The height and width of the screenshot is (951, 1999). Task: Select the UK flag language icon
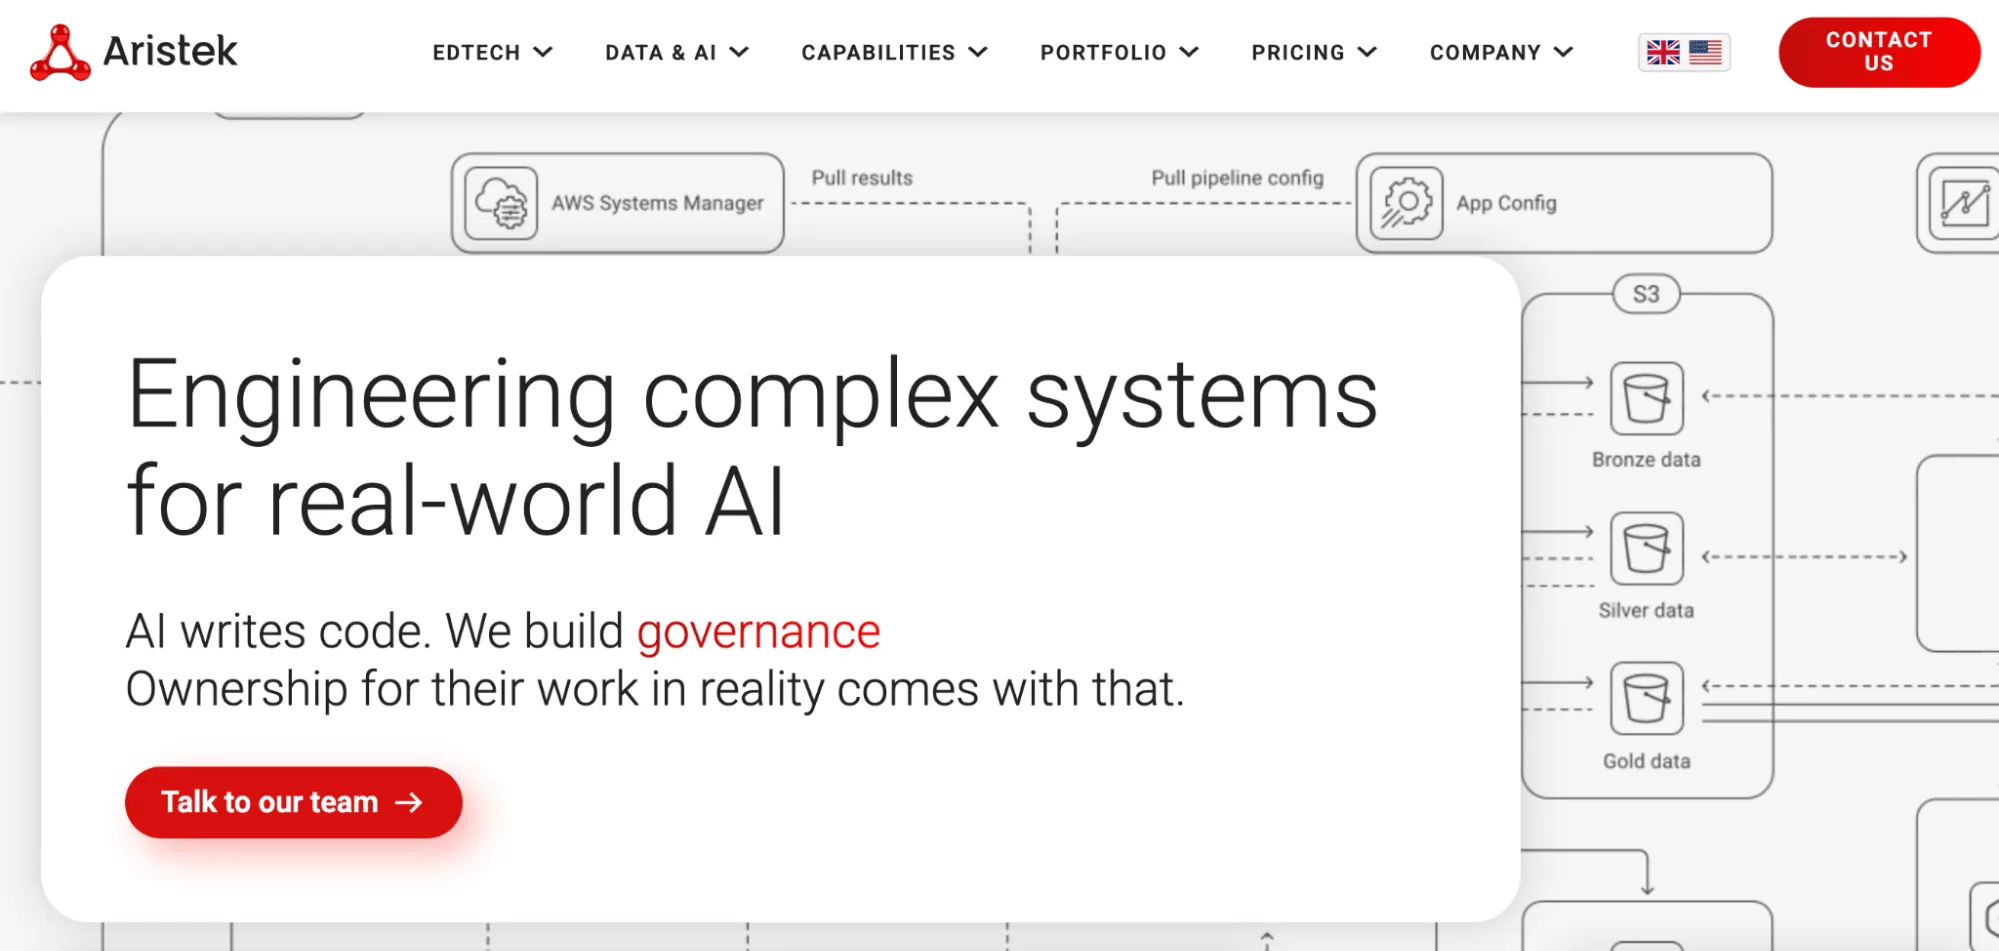coord(1664,52)
